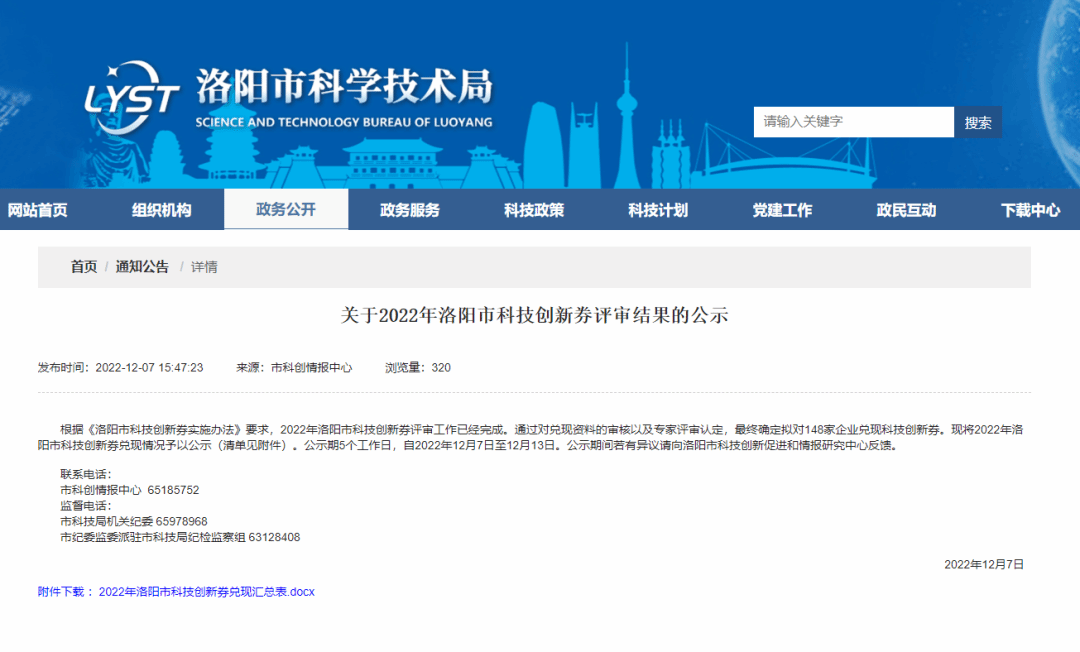Screen dimensions: 1080x652
Task: Open the 政务服务 menu item
Action: (x=410, y=210)
